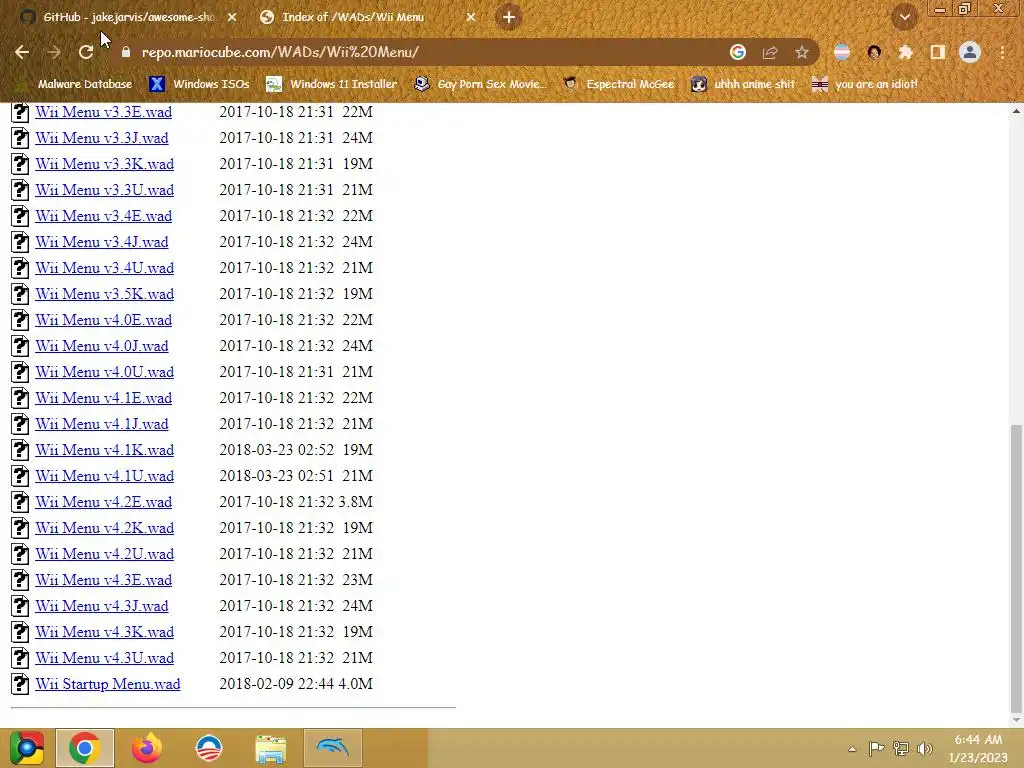Show hidden system tray icons
The image size is (1024, 768).
(x=852, y=749)
